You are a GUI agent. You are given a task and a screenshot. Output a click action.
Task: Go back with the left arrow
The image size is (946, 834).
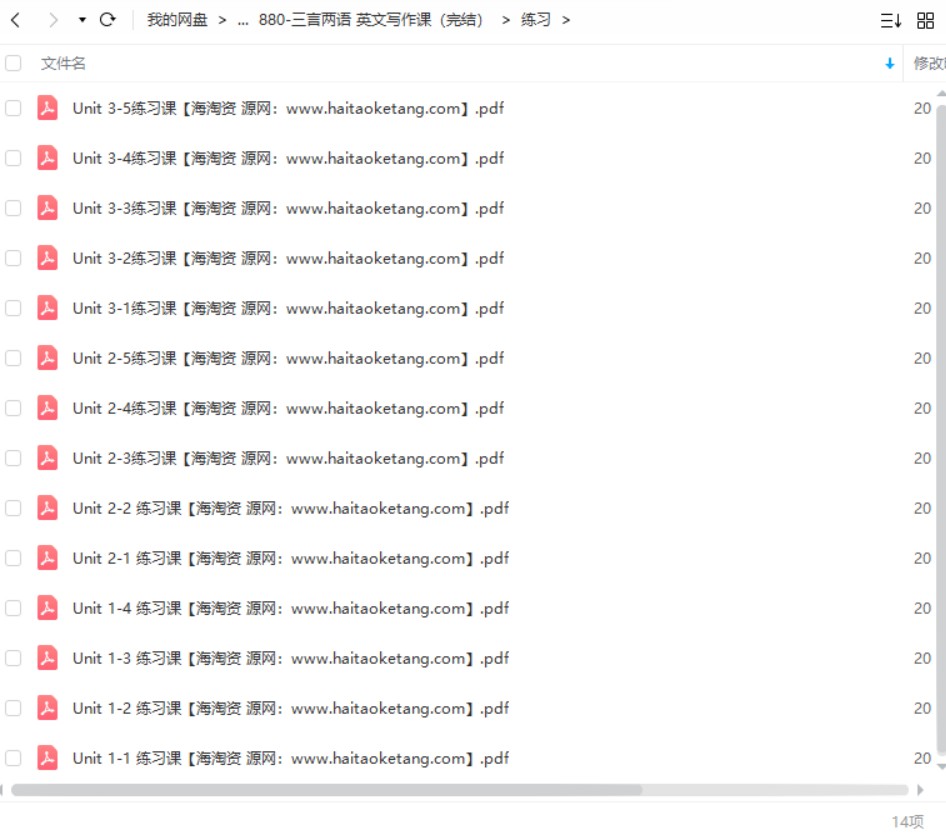coord(16,20)
